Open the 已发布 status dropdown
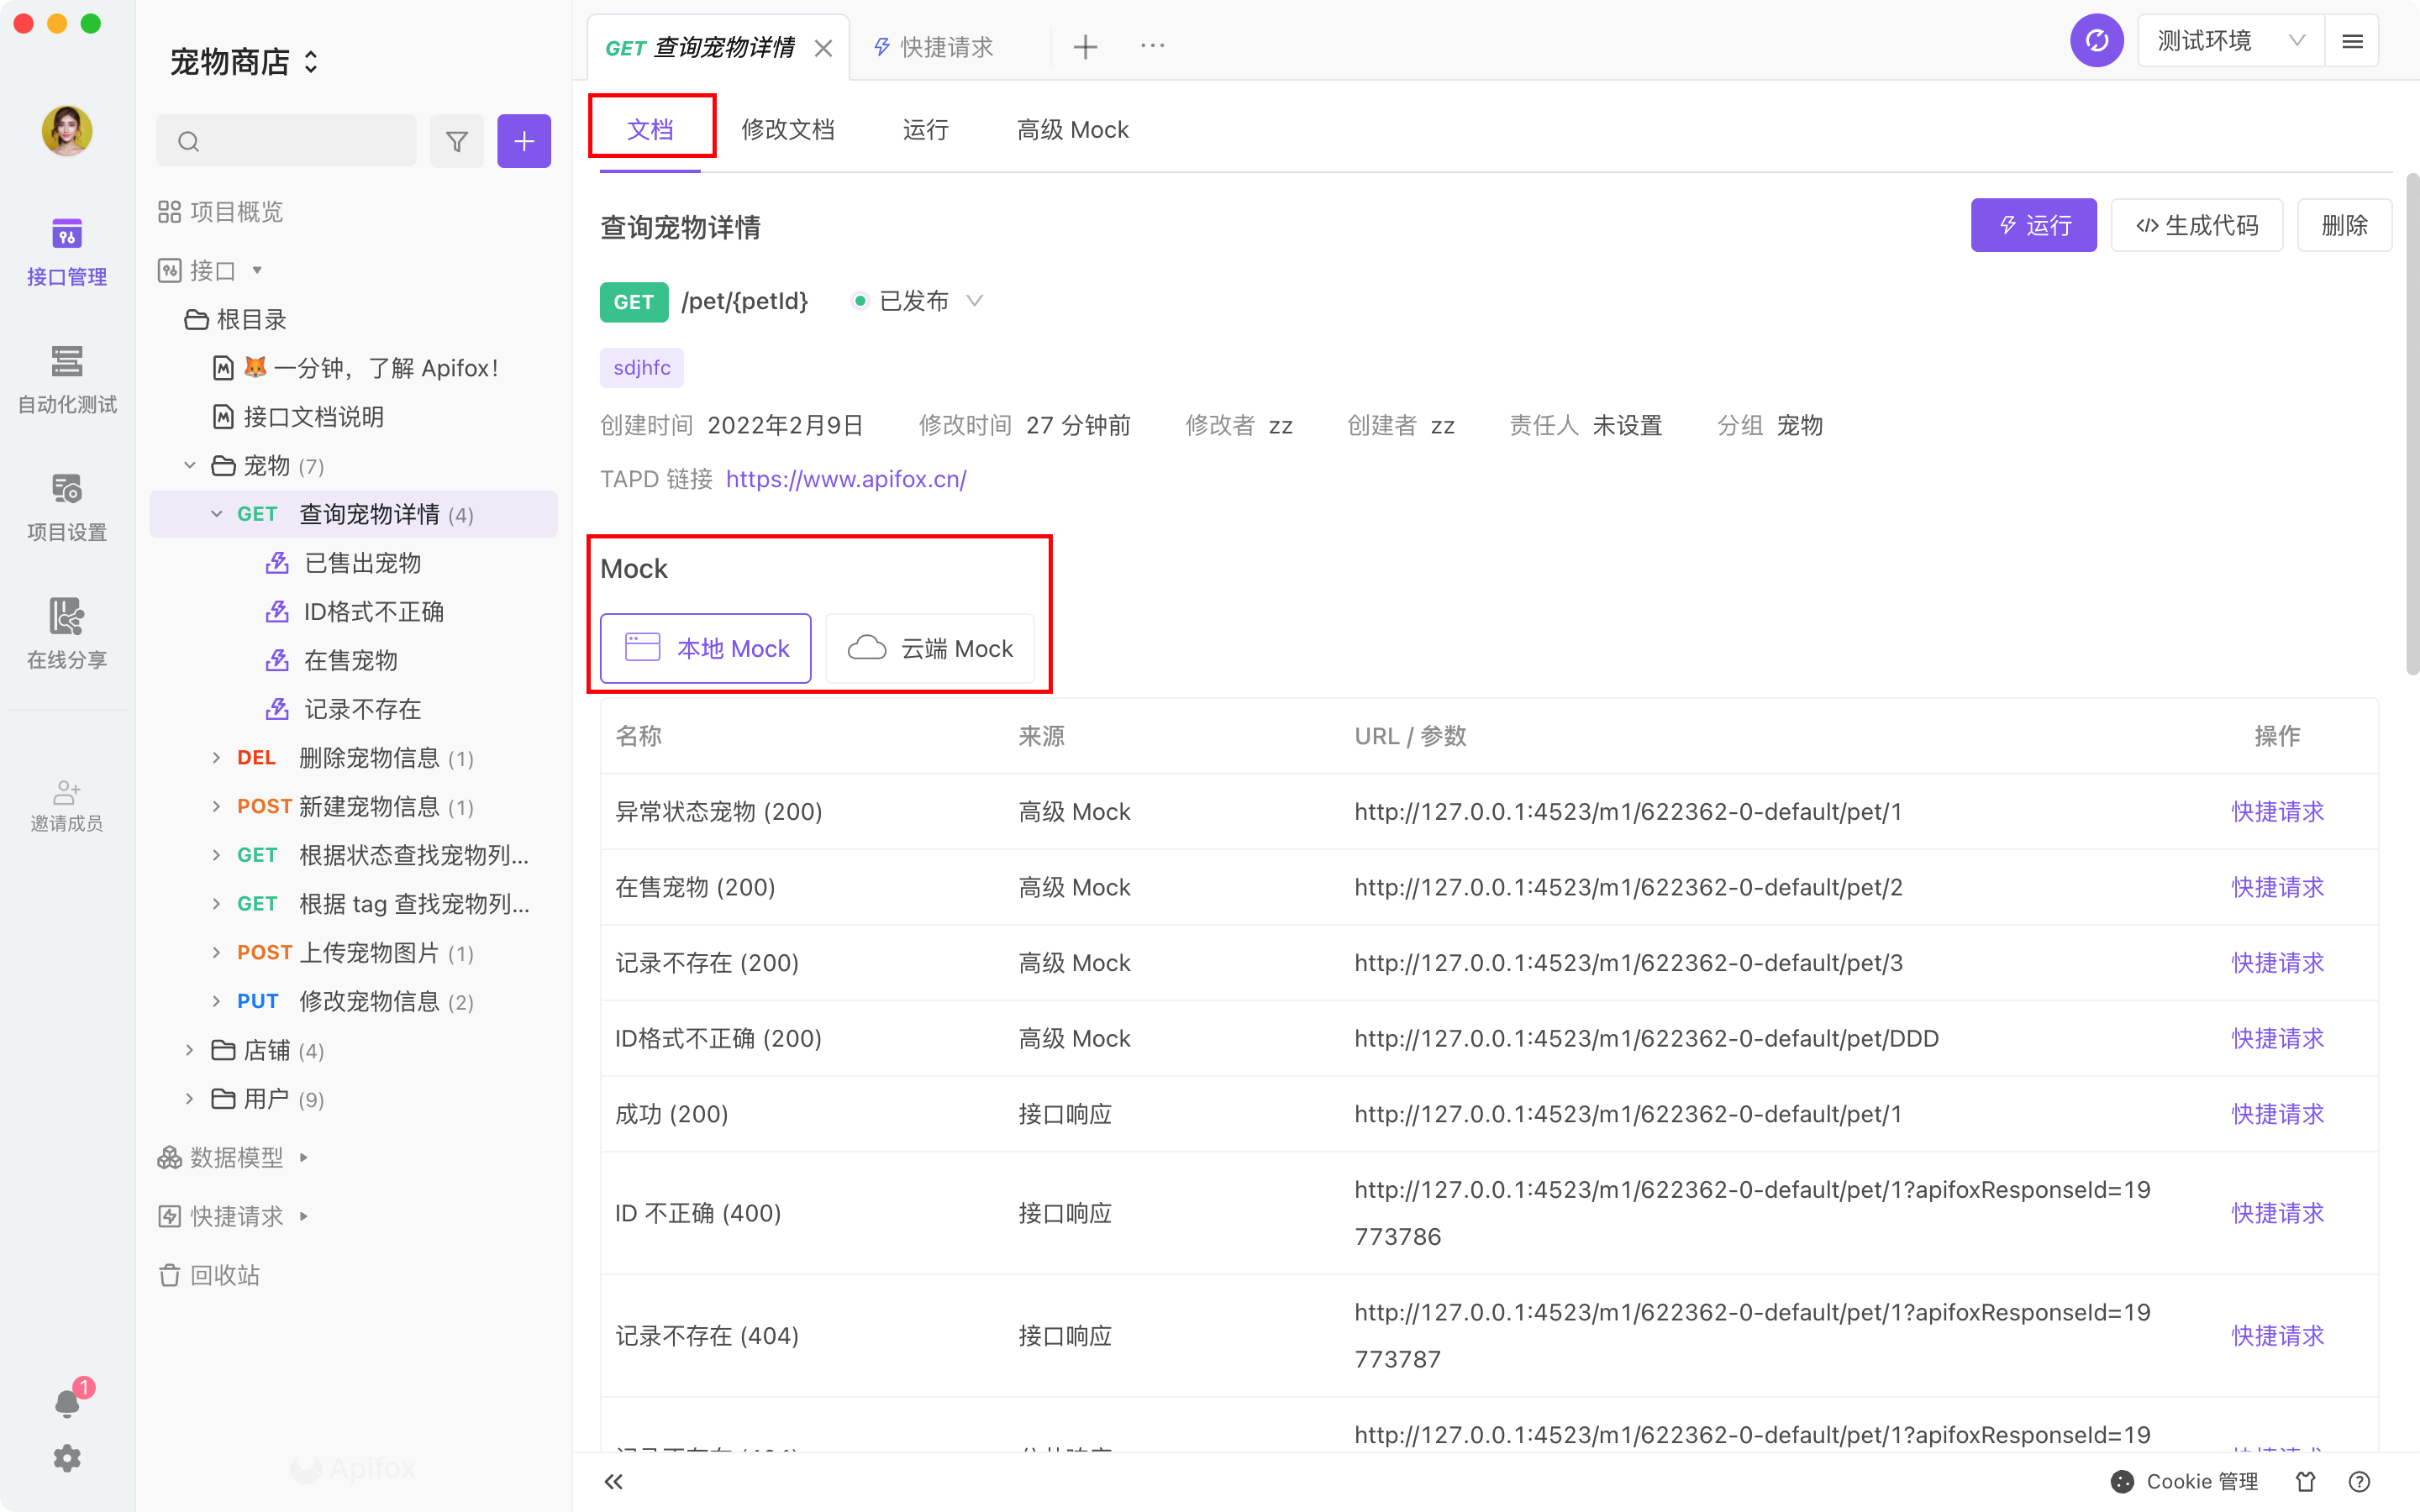The width and height of the screenshot is (2420, 1512). click(915, 301)
